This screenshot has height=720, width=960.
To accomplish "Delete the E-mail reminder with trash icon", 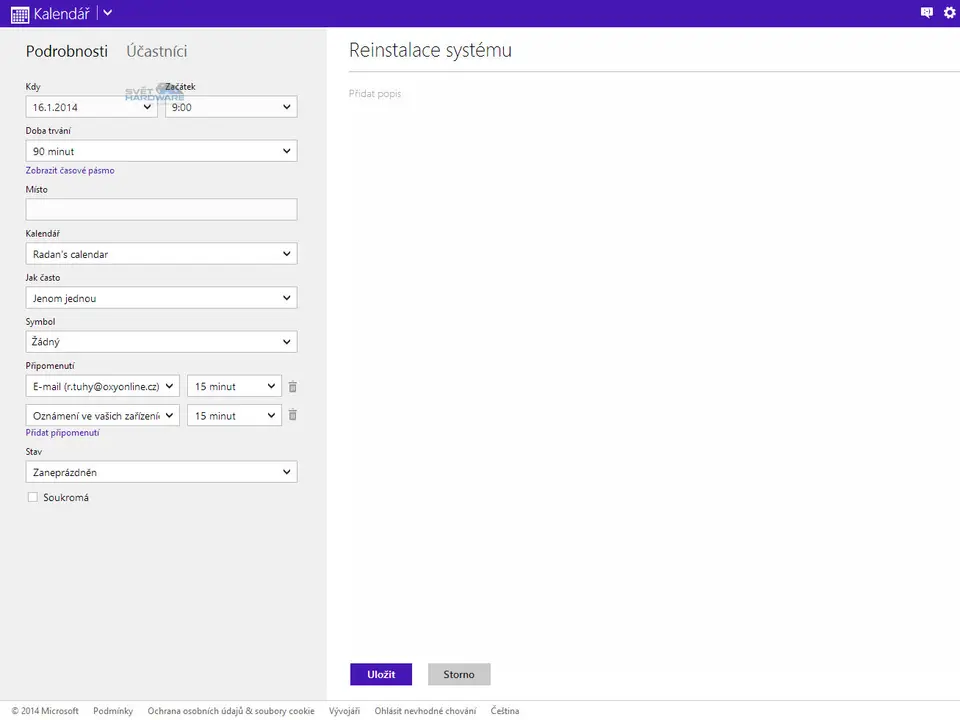I will (293, 387).
